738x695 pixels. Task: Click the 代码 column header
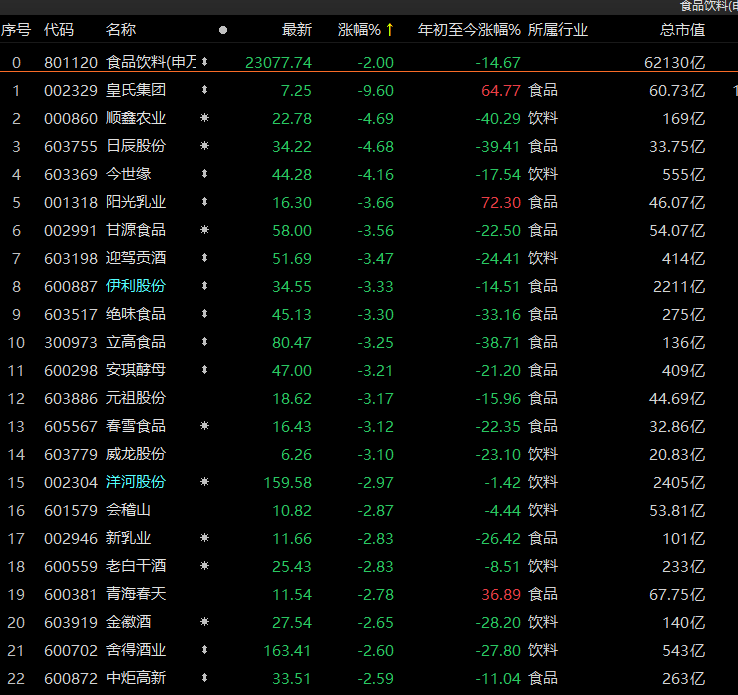(59, 30)
